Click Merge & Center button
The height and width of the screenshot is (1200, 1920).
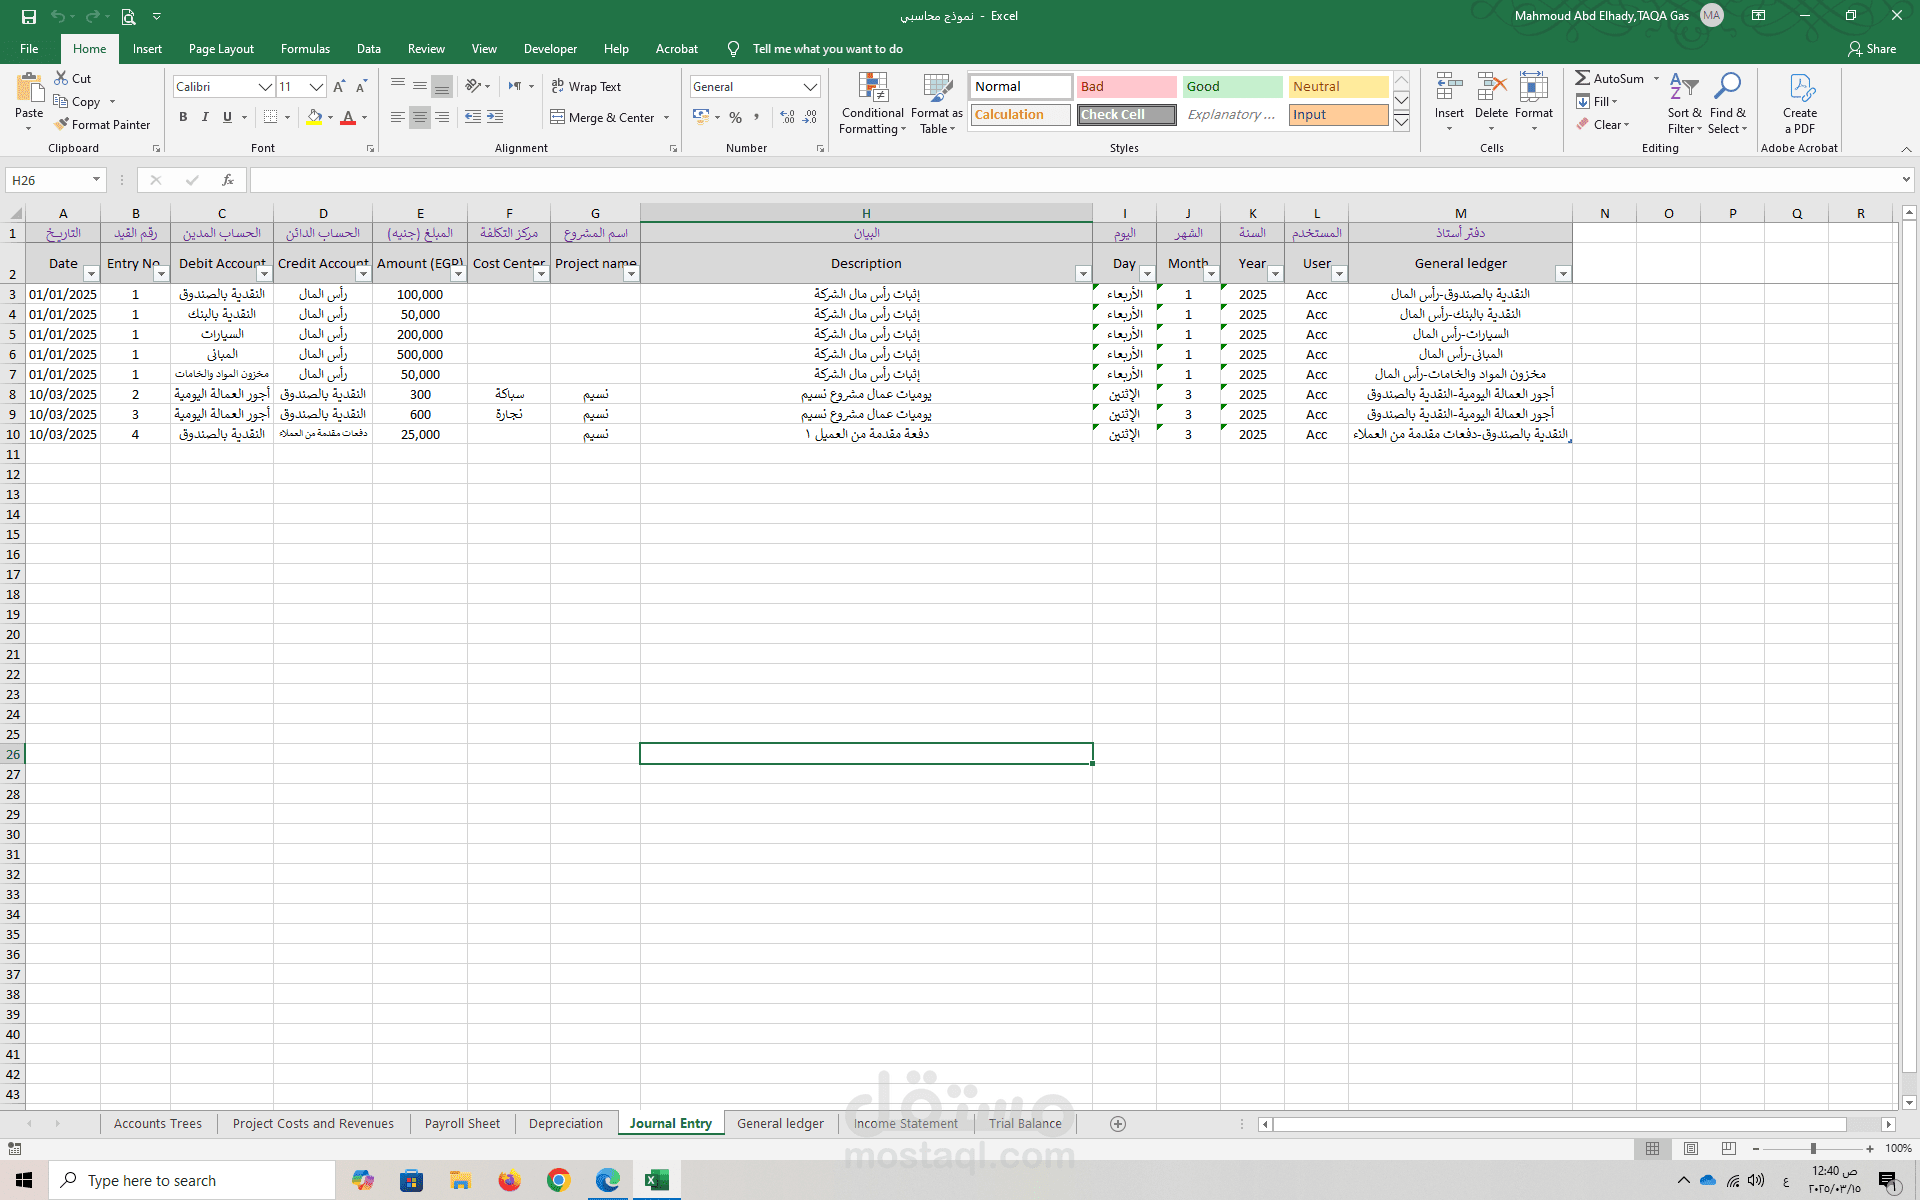pyautogui.click(x=603, y=118)
